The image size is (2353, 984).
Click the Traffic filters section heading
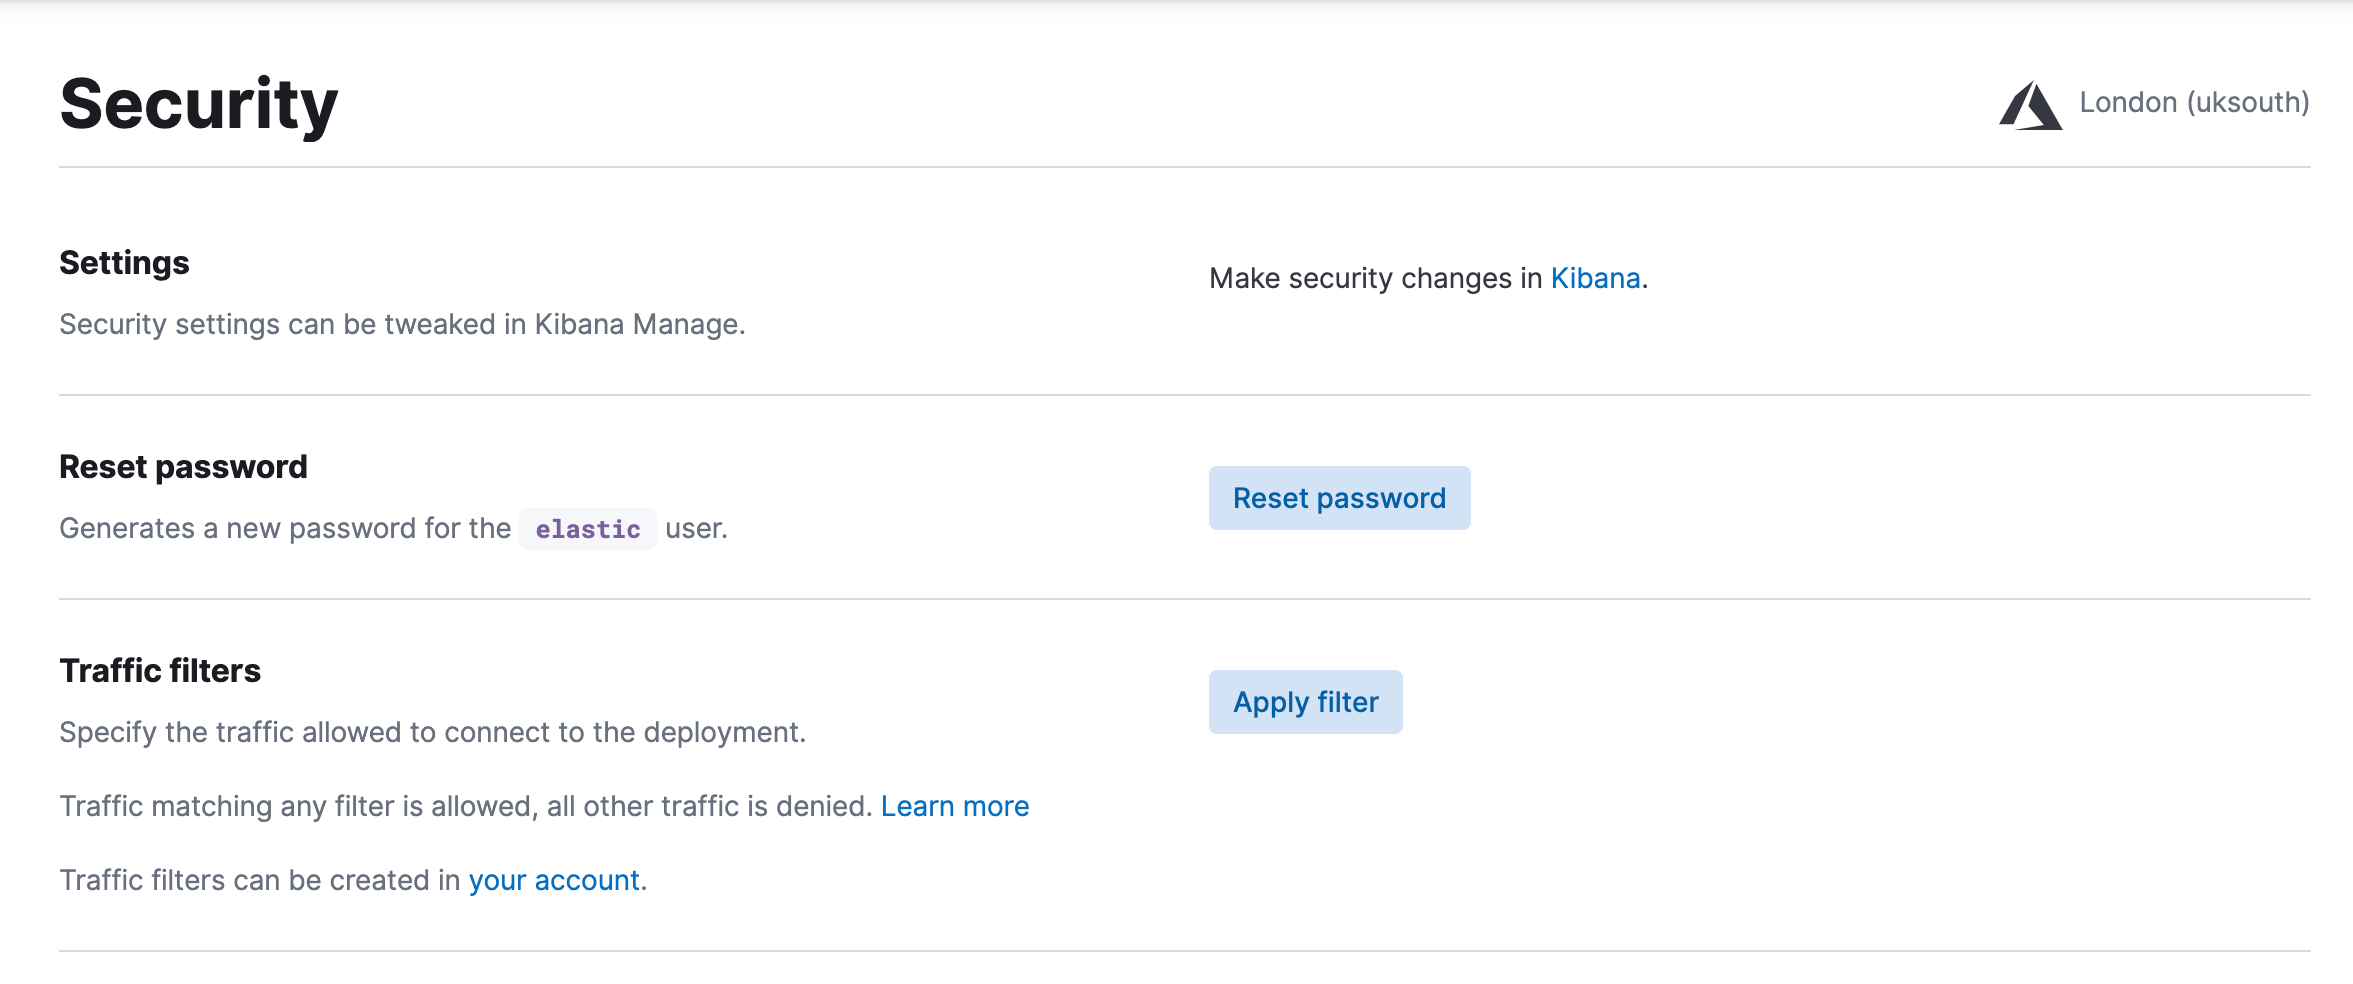click(x=160, y=671)
